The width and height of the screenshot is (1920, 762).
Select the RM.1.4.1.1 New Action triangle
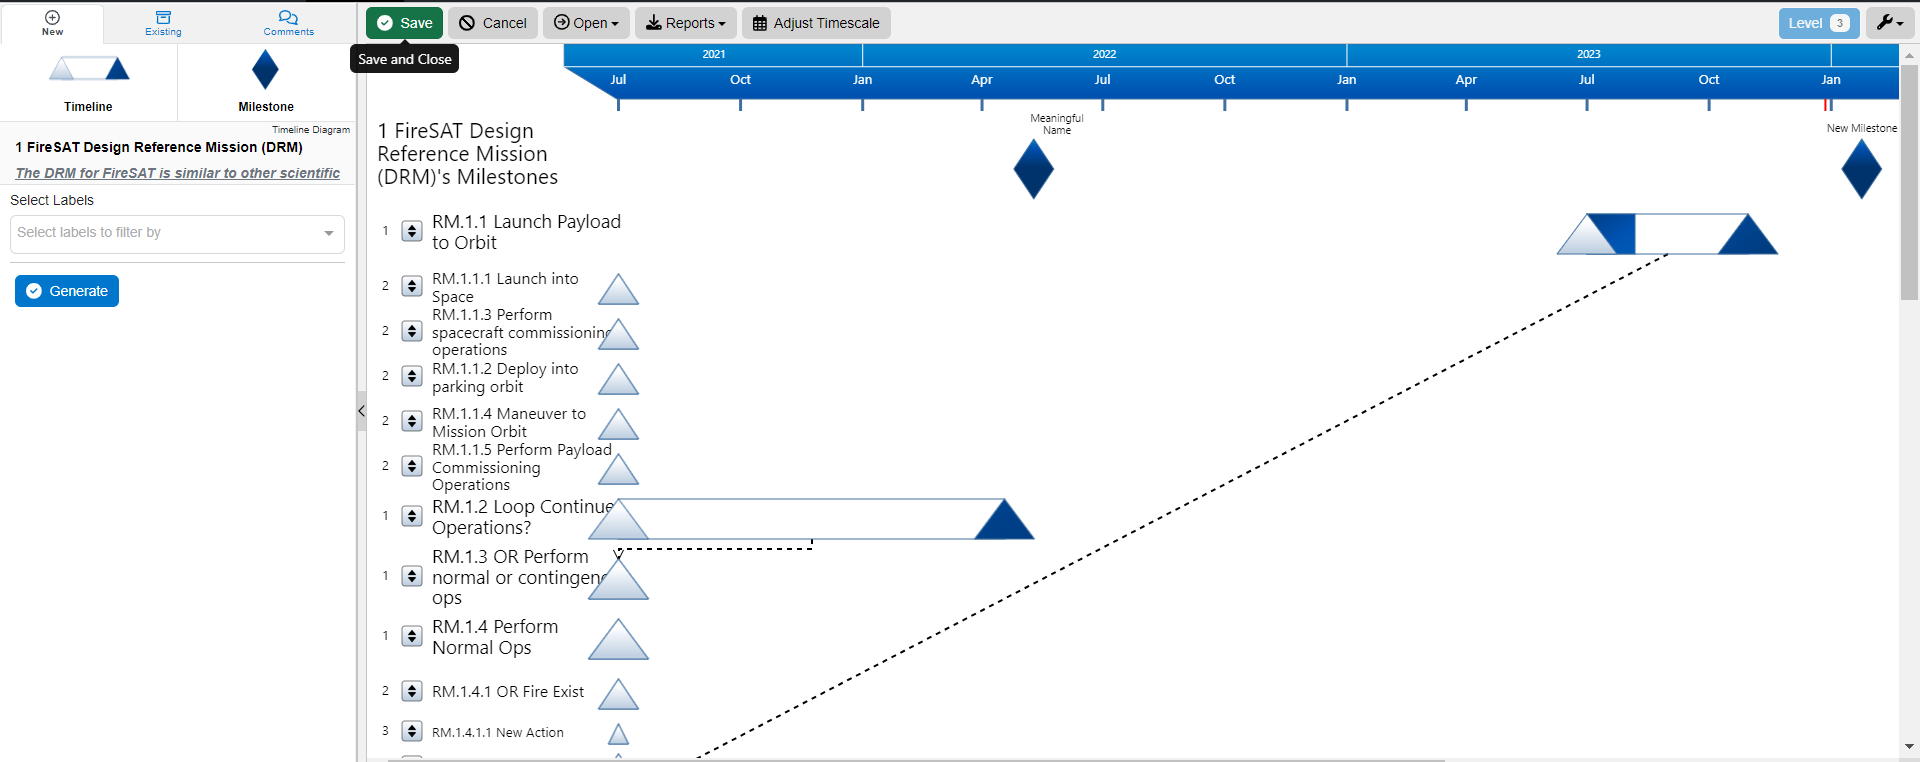coord(618,735)
